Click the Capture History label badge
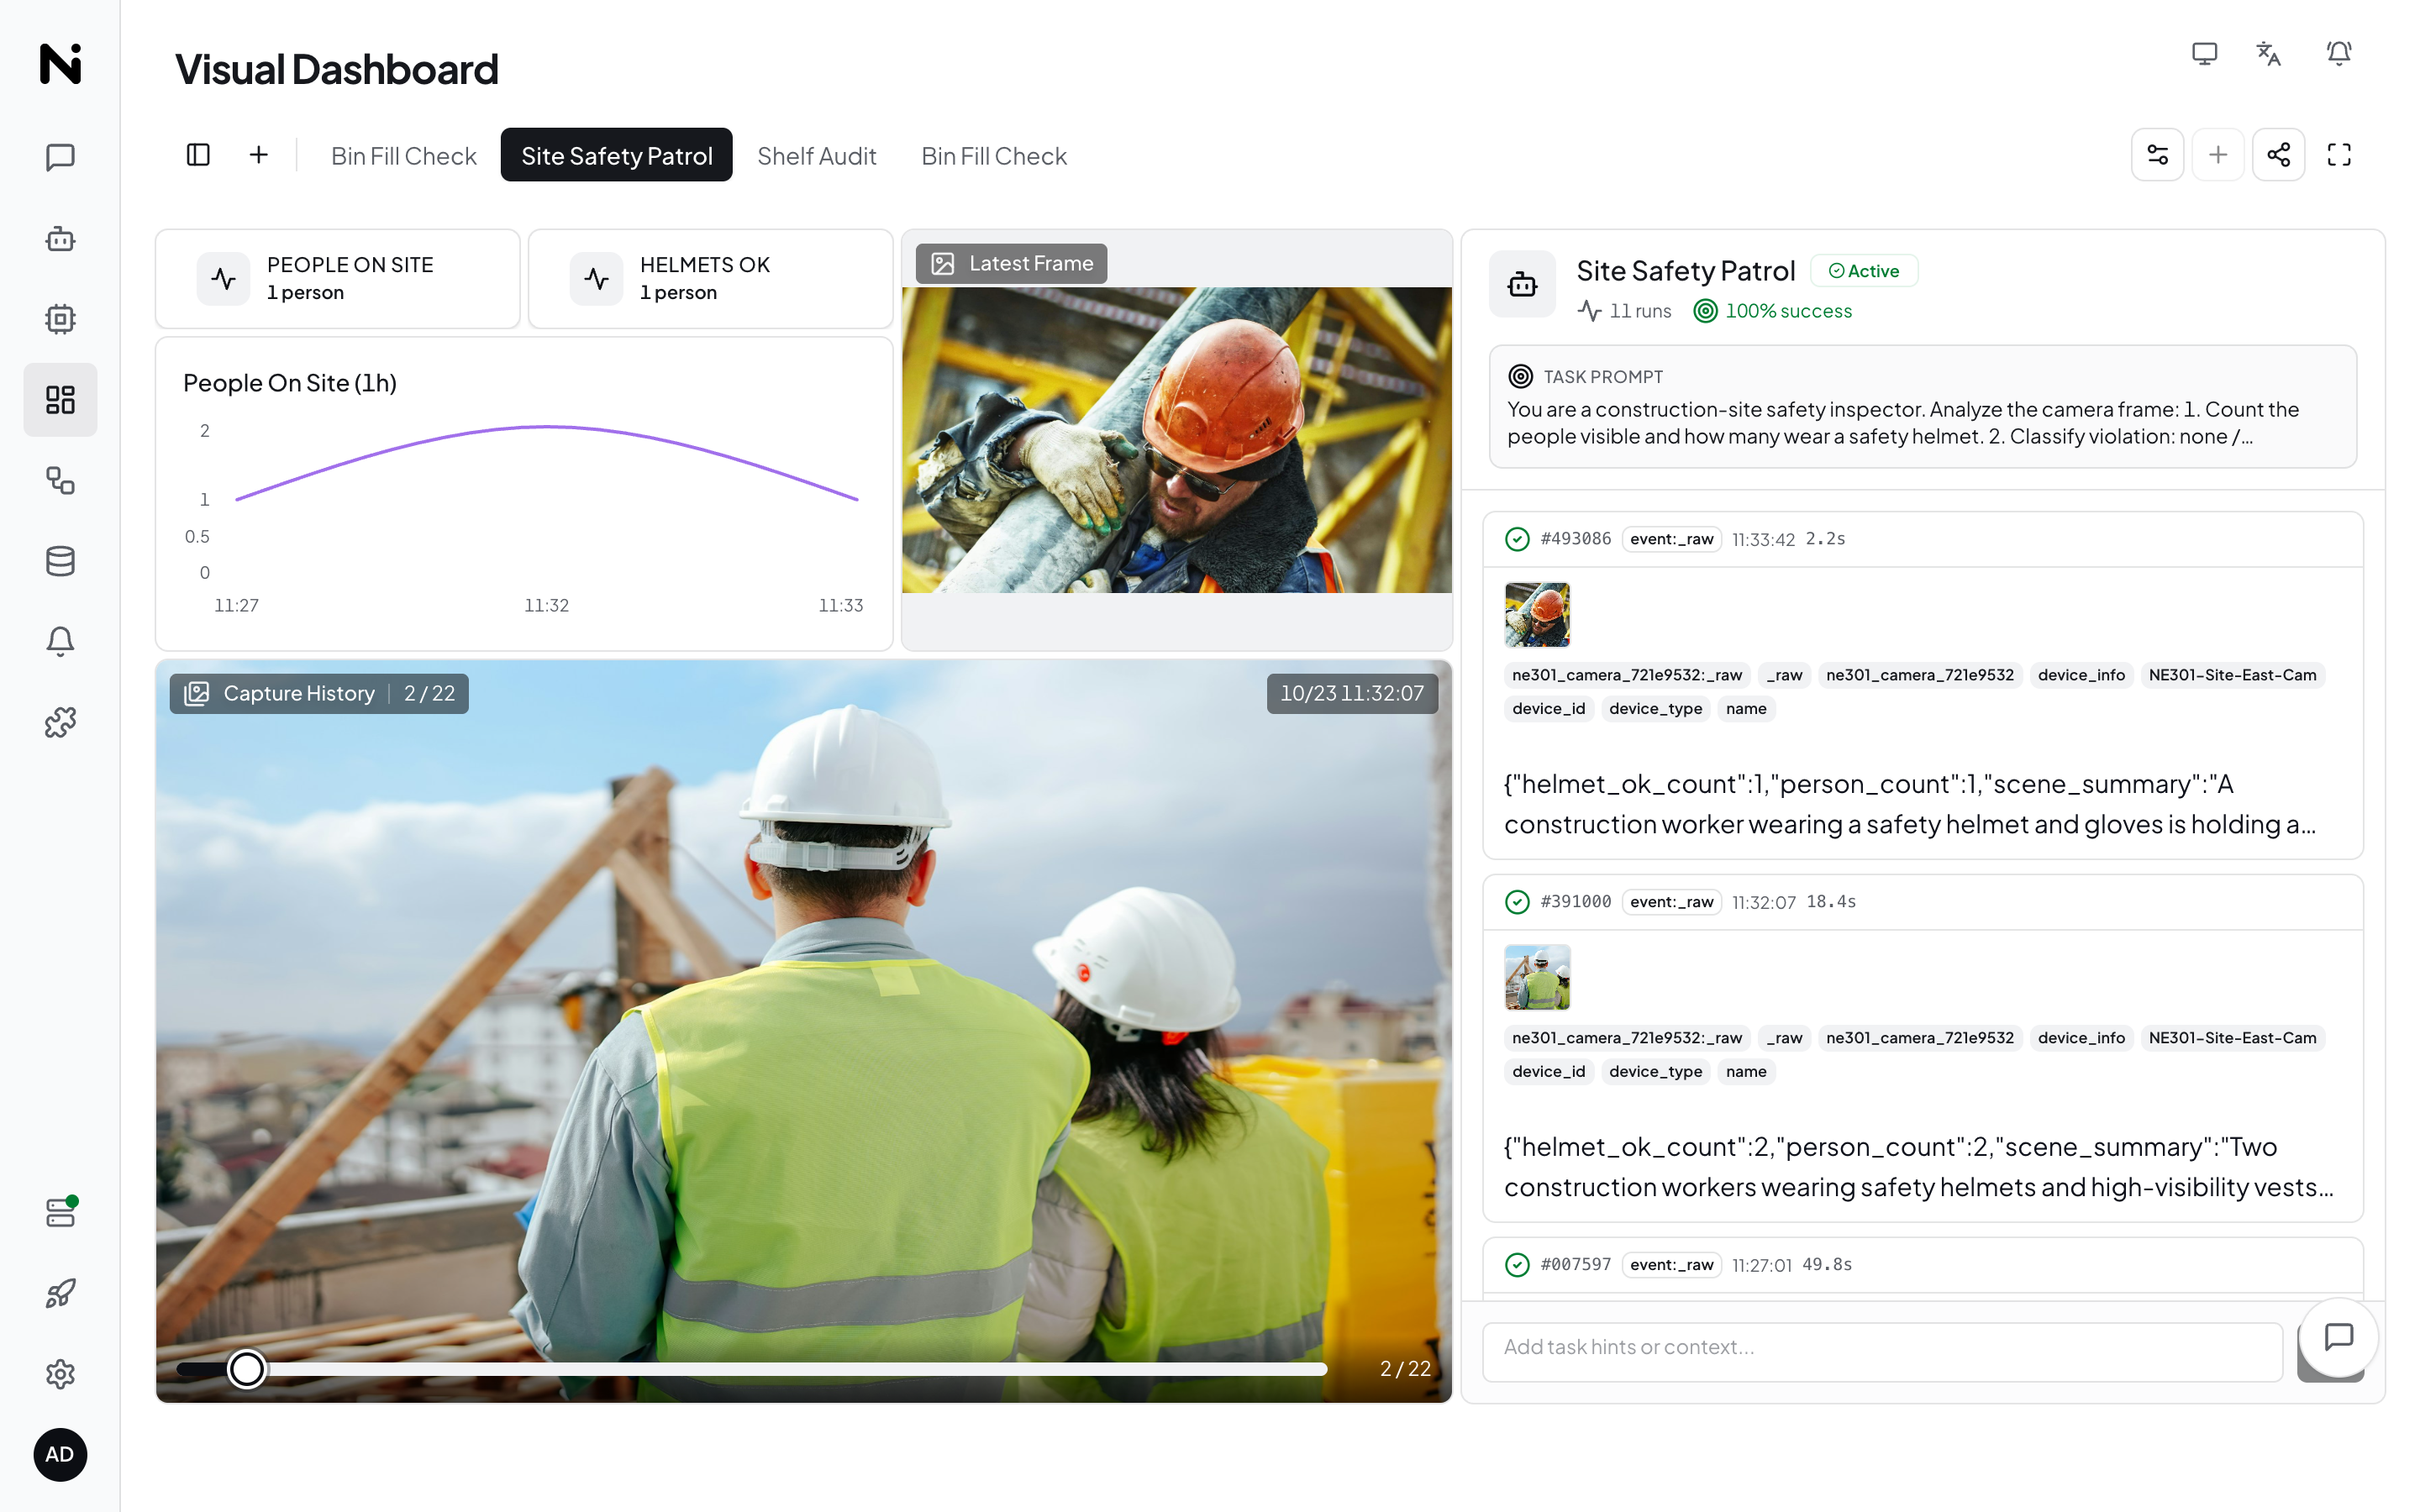This screenshot has height=1512, width=2420. pos(319,693)
